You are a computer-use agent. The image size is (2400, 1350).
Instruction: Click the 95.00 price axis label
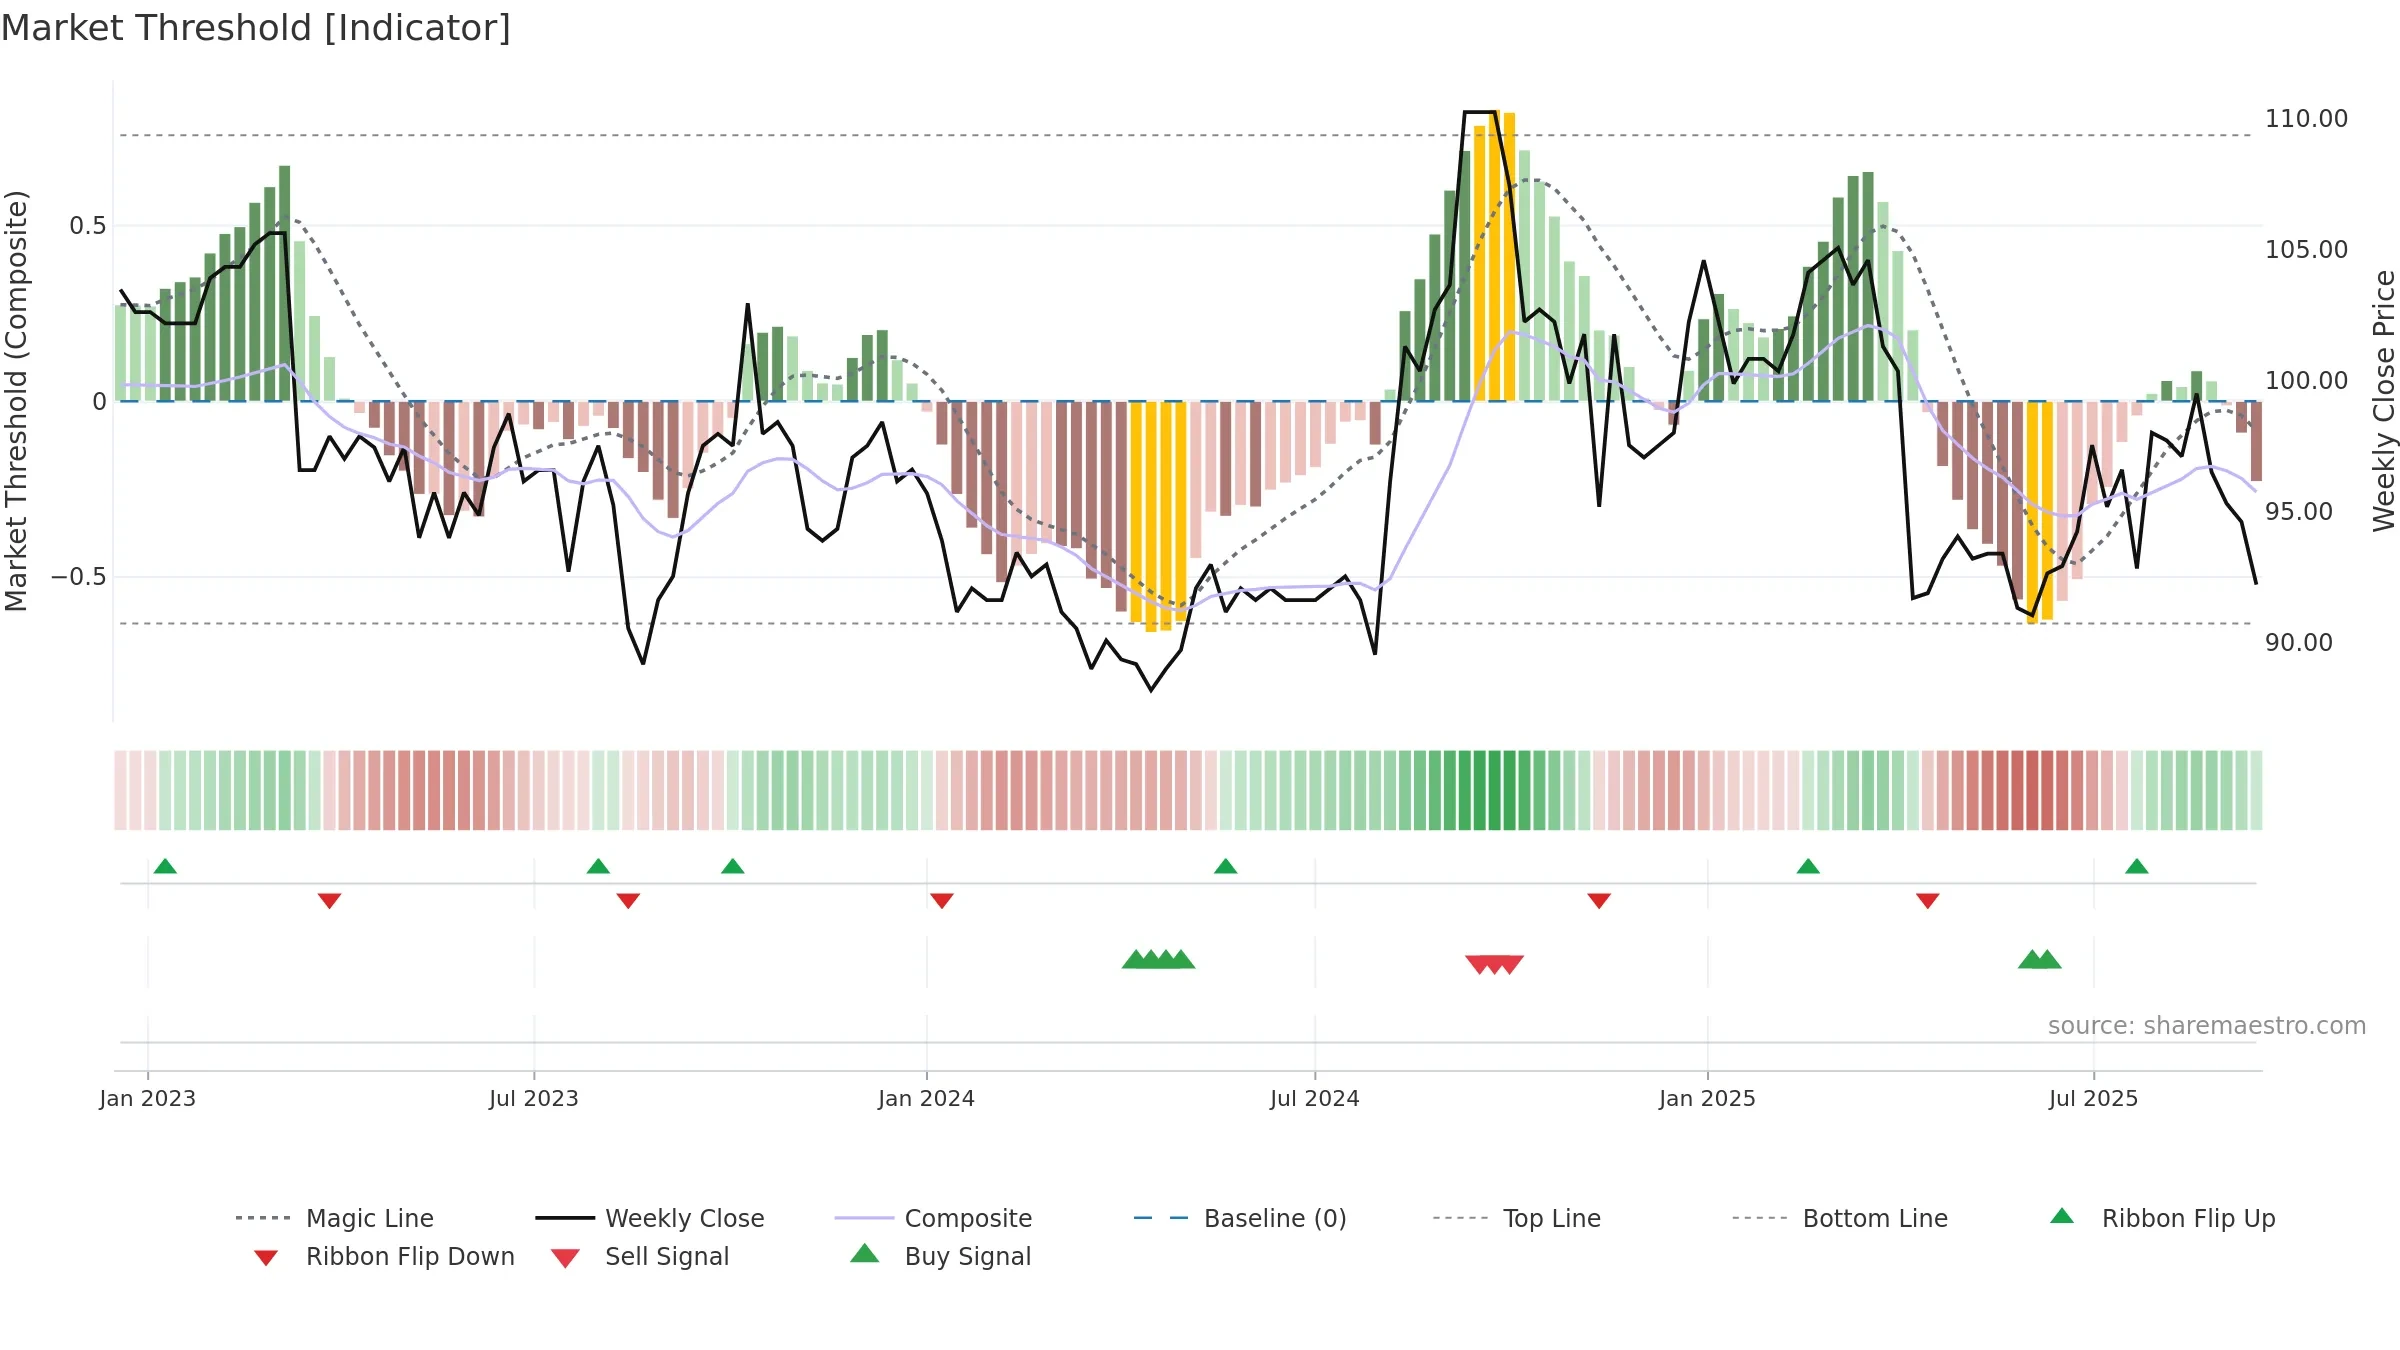(x=2299, y=511)
